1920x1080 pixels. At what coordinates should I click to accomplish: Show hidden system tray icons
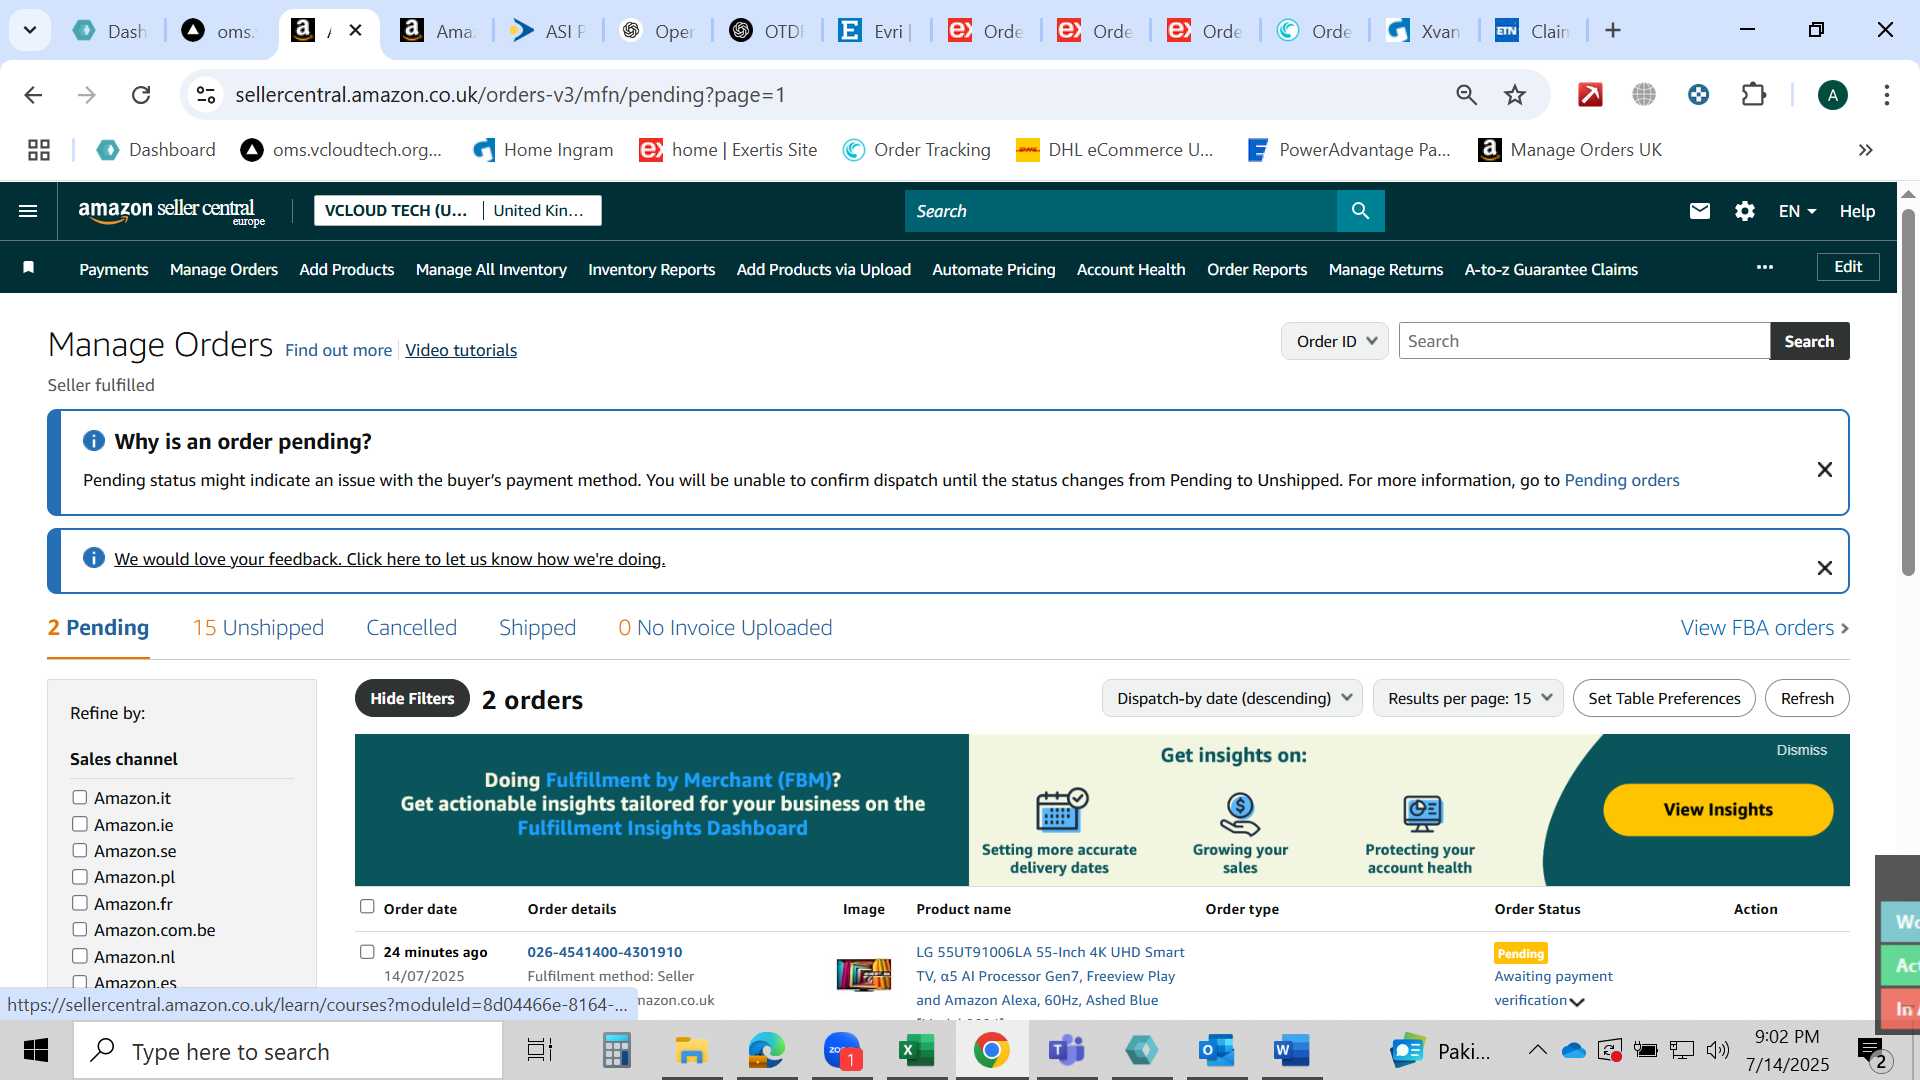click(1537, 1049)
